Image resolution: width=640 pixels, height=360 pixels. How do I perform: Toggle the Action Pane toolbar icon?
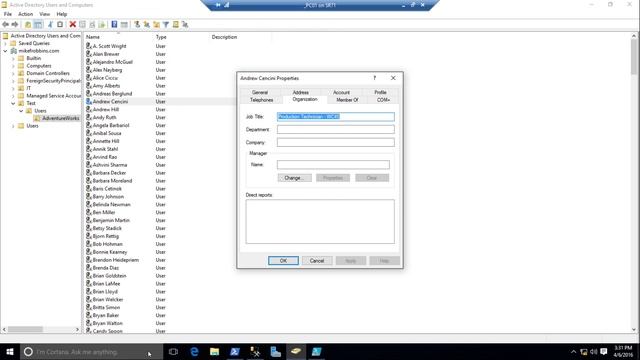point(124,24)
